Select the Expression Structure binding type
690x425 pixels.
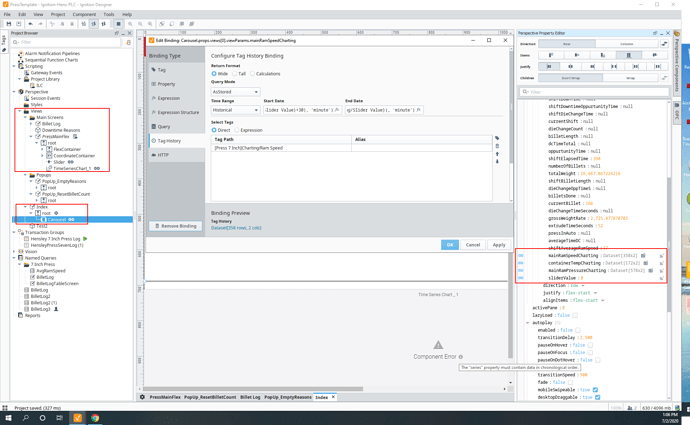tap(176, 113)
